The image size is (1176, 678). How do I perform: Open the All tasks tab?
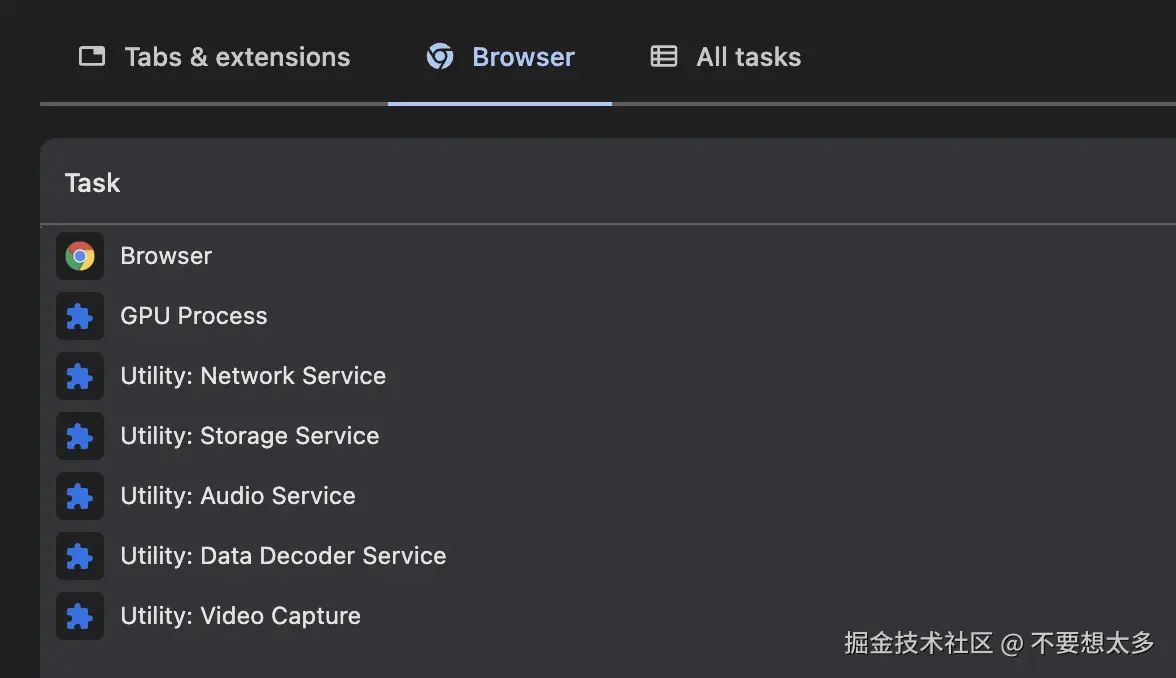coord(748,57)
